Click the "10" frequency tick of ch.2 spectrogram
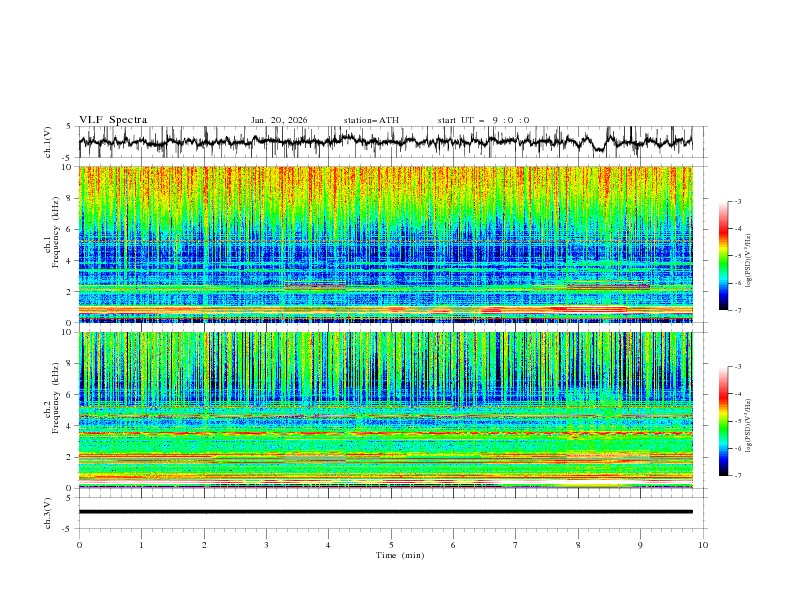This screenshot has width=792, height=612. tap(67, 332)
